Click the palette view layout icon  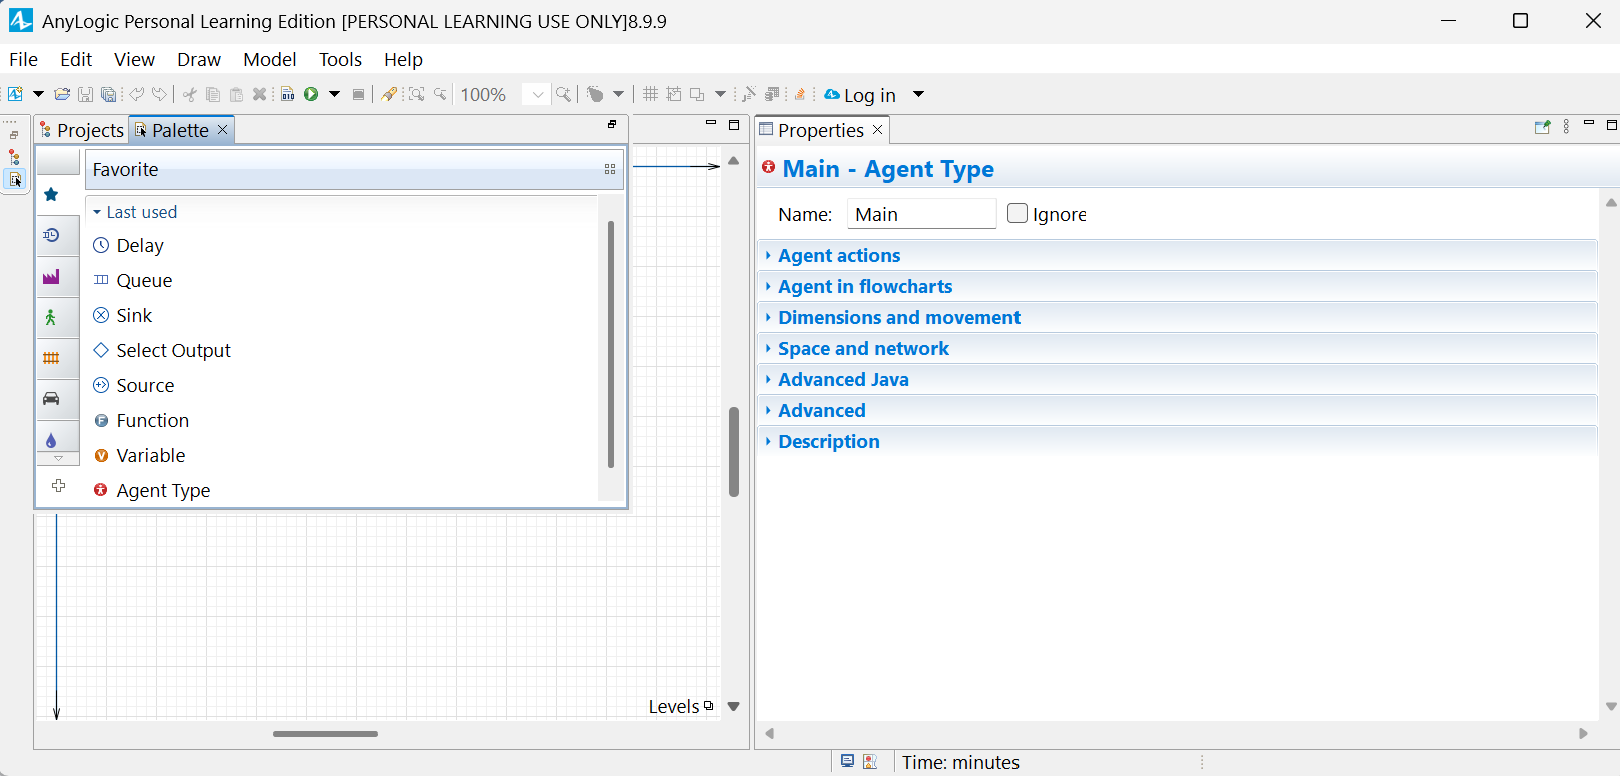pos(610,170)
